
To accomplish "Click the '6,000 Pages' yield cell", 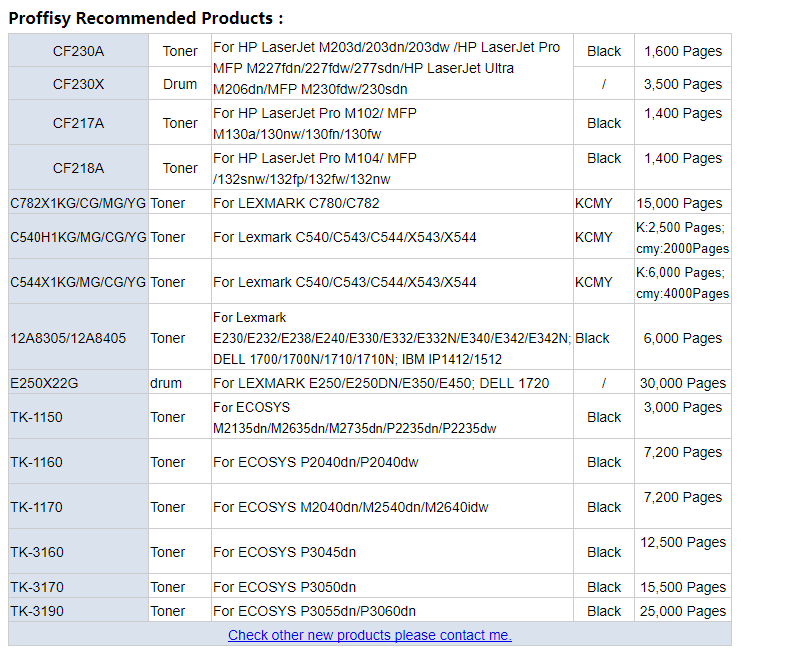I will coord(682,338).
